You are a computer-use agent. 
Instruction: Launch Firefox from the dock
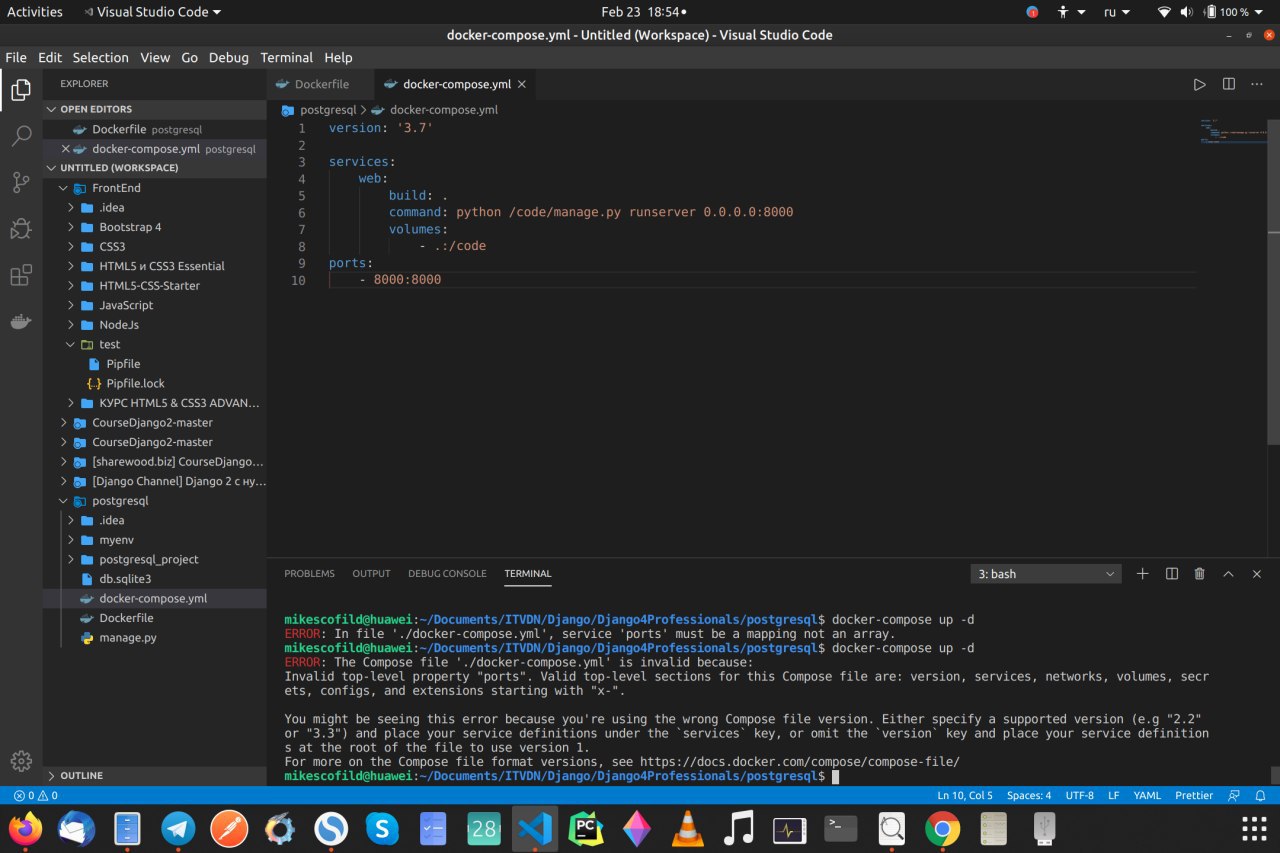(x=26, y=828)
